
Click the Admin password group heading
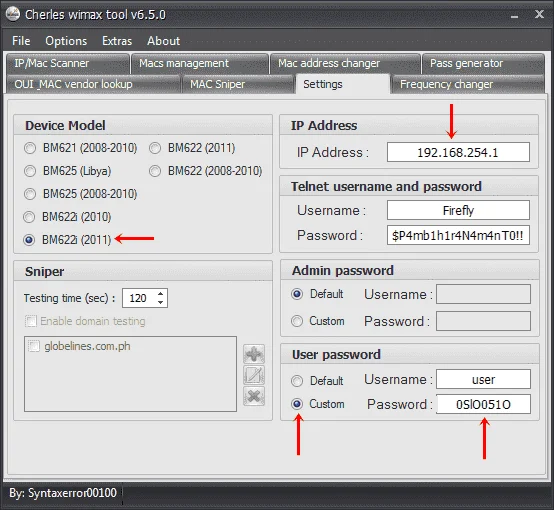(x=343, y=270)
